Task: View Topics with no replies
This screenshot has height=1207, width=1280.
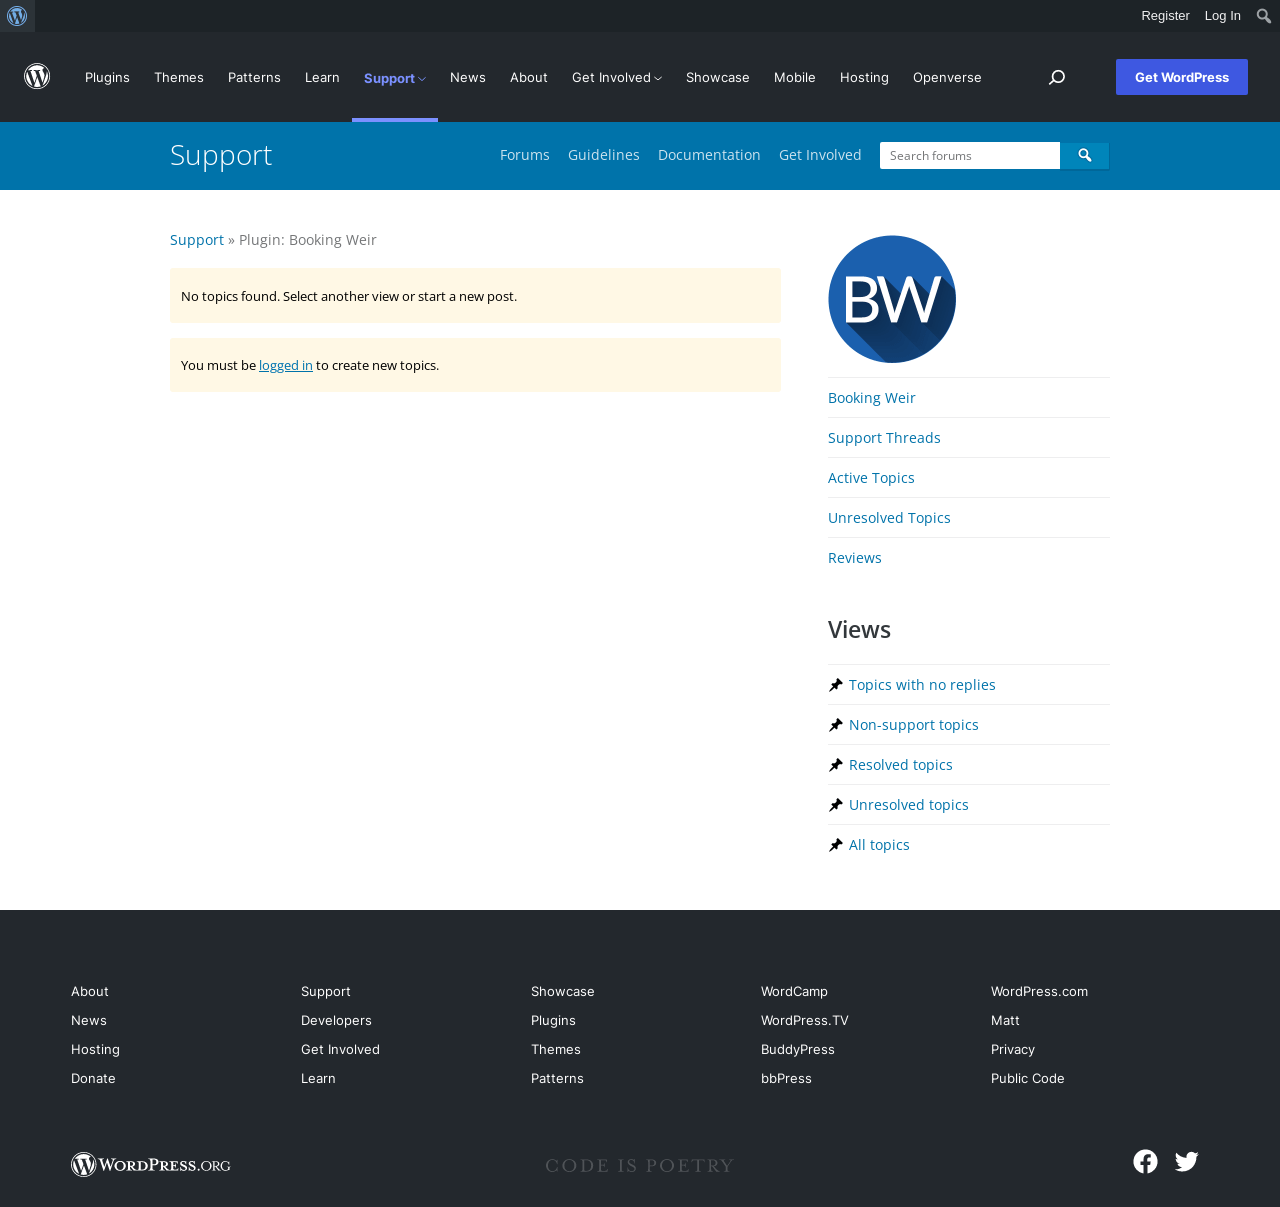Action: (x=922, y=685)
